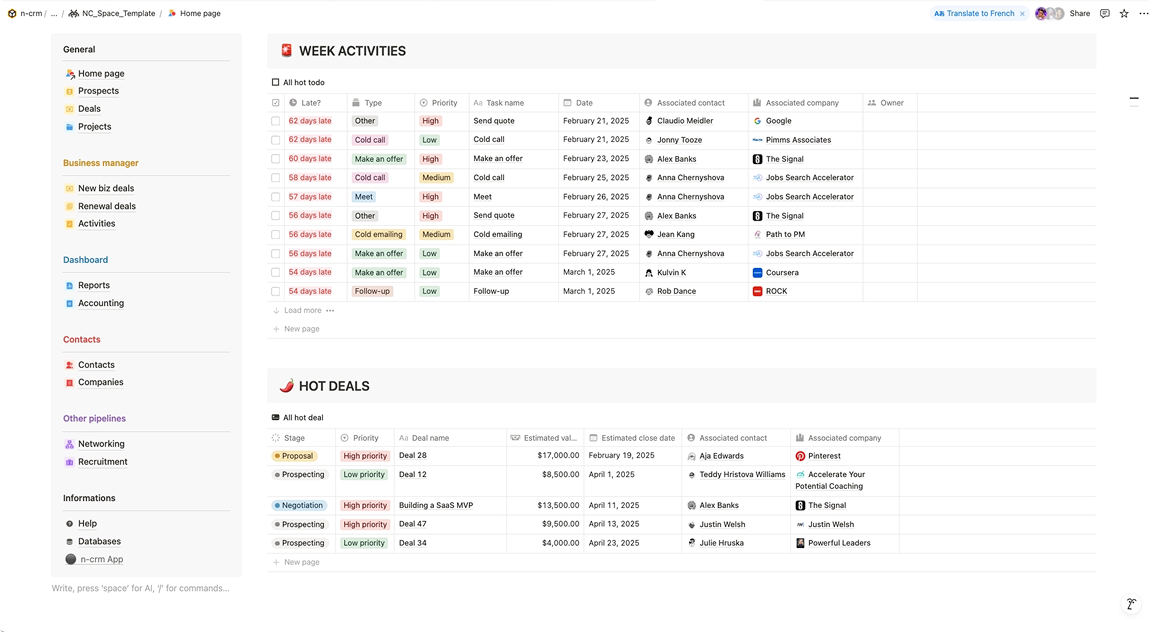Switch to the All hot deal view
Screen dimensions: 1150x632
coord(298,417)
